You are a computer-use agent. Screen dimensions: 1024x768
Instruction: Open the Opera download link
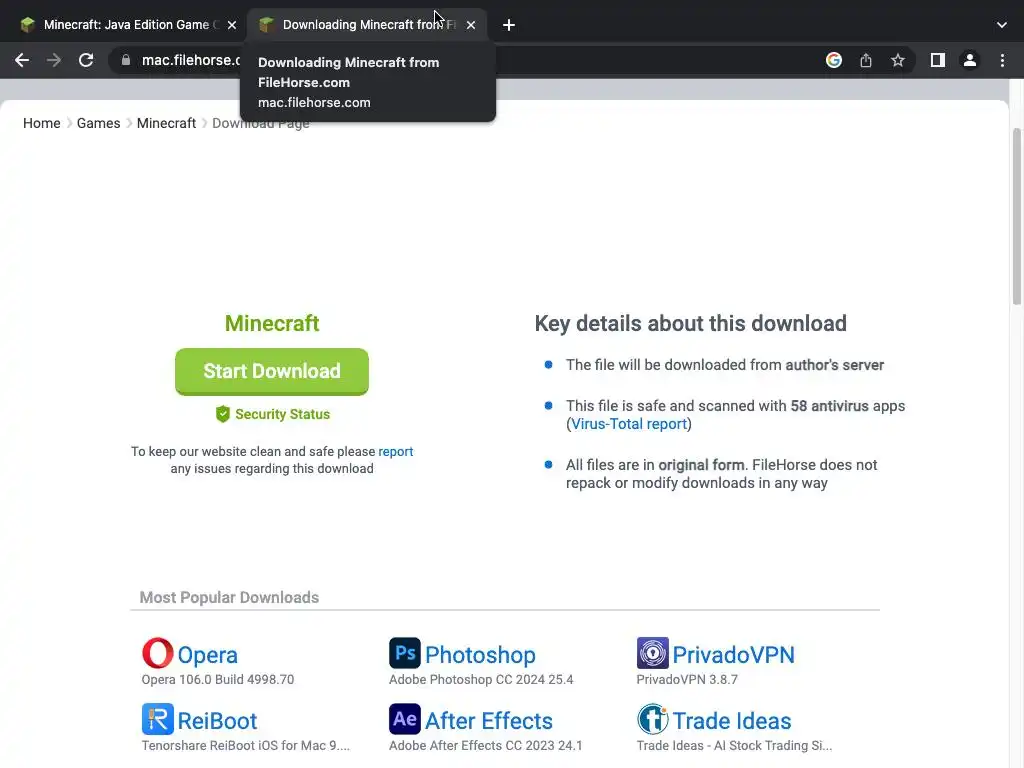click(208, 655)
